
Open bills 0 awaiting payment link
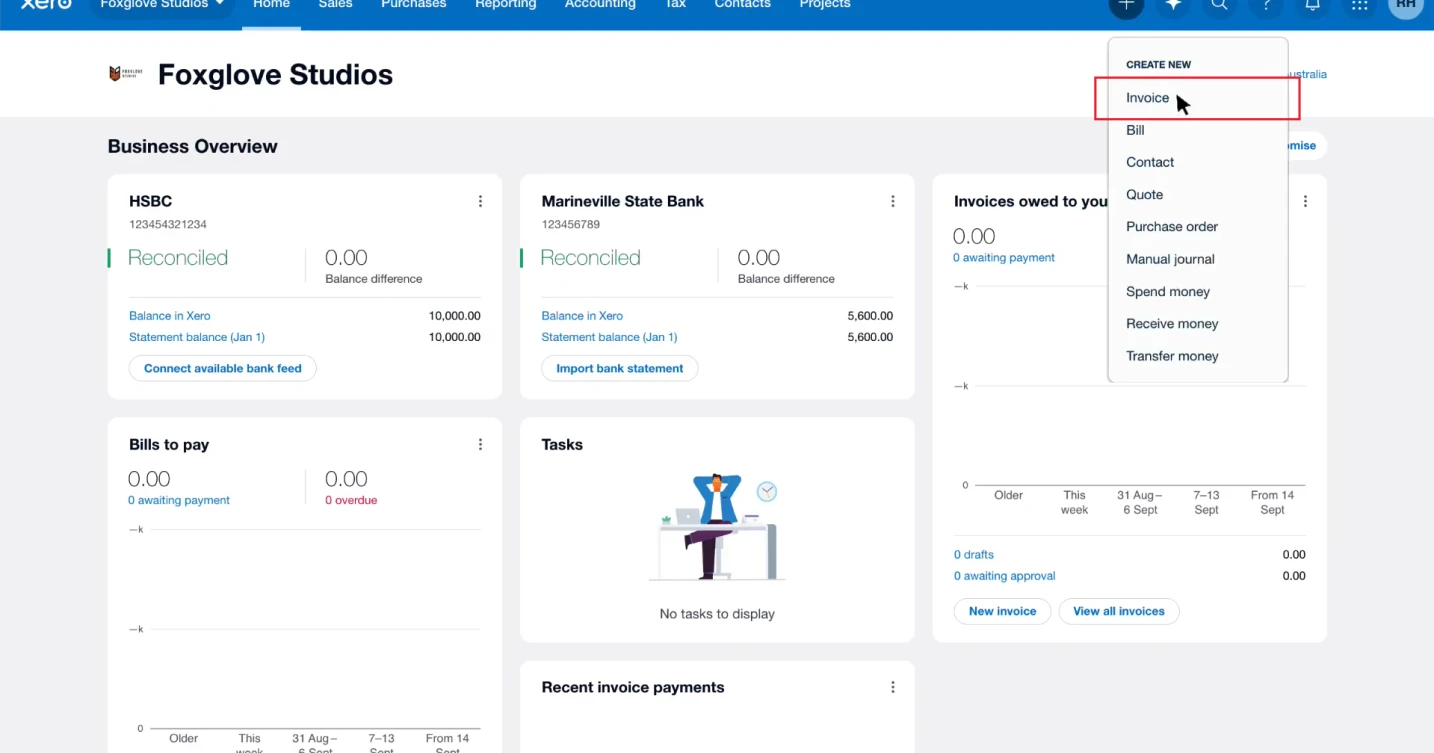point(179,500)
